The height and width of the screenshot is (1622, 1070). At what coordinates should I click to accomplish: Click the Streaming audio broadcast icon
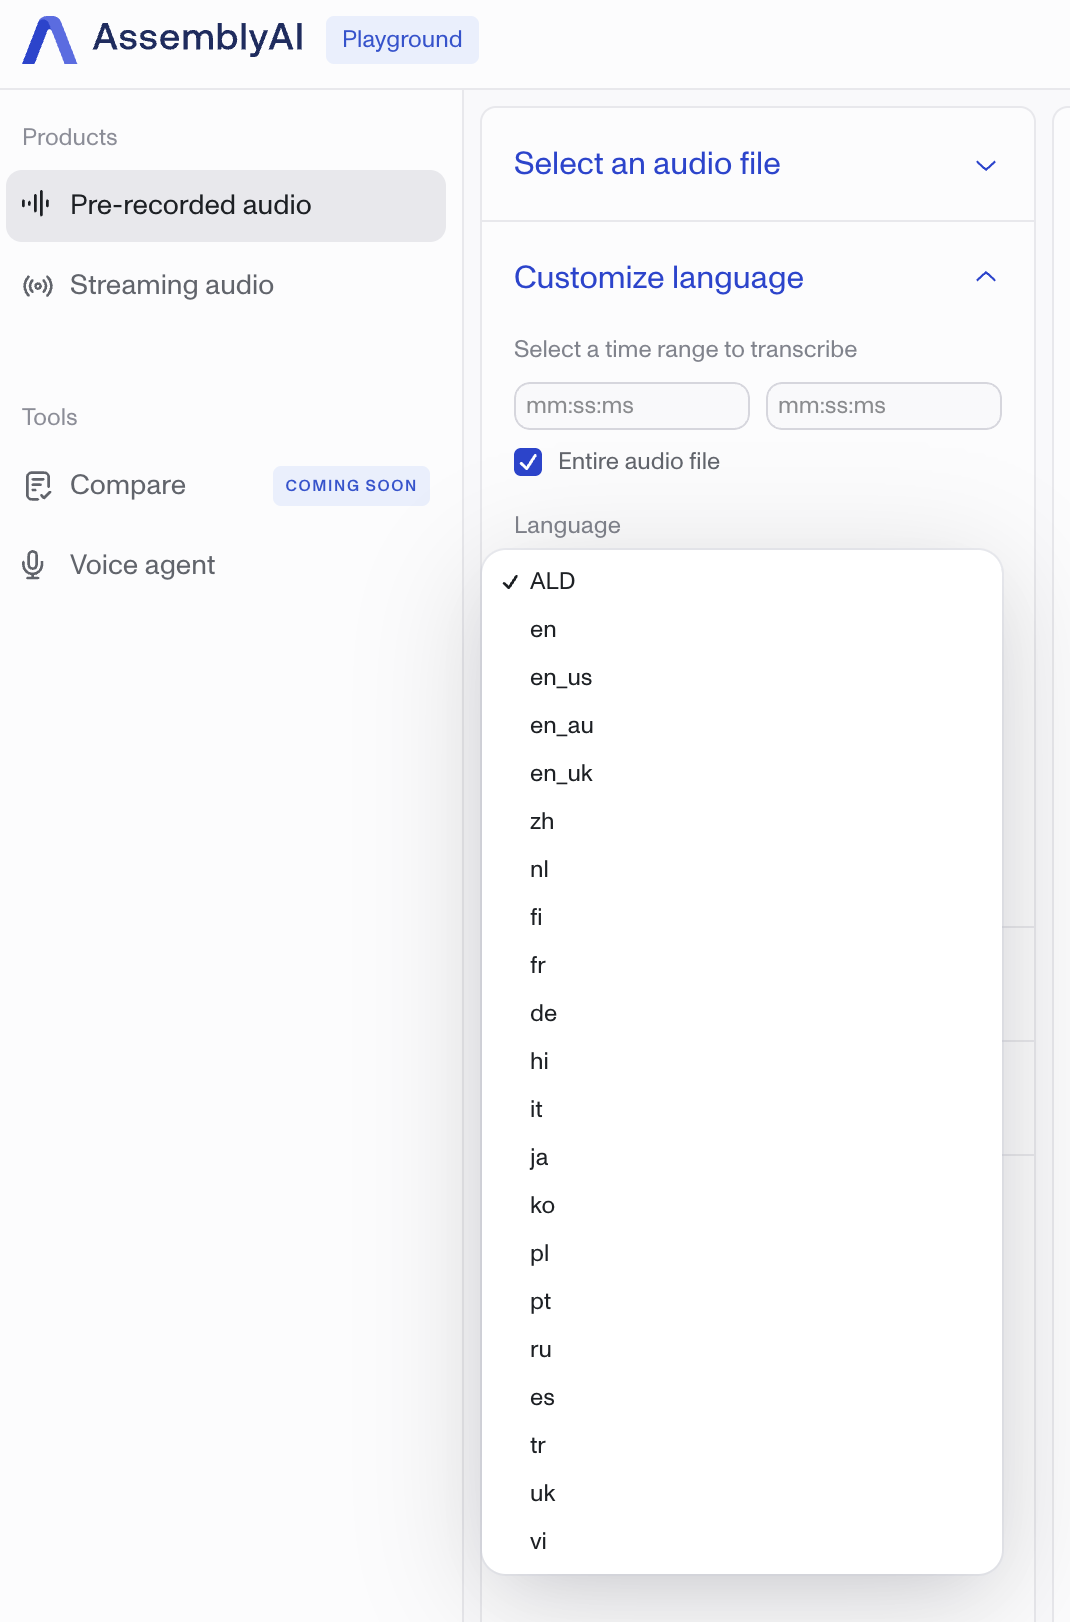(x=38, y=286)
